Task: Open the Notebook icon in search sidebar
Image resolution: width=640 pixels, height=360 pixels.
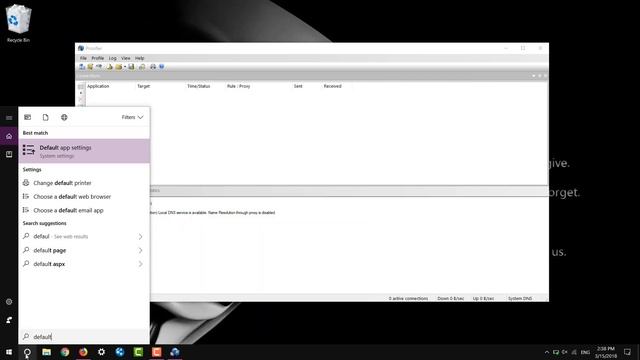Action: (x=9, y=154)
